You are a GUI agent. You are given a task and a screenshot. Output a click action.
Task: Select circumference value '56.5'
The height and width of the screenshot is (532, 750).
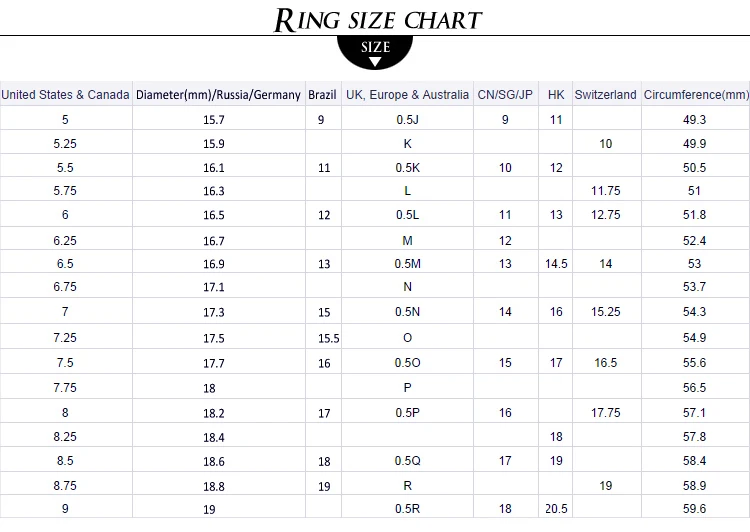(695, 388)
